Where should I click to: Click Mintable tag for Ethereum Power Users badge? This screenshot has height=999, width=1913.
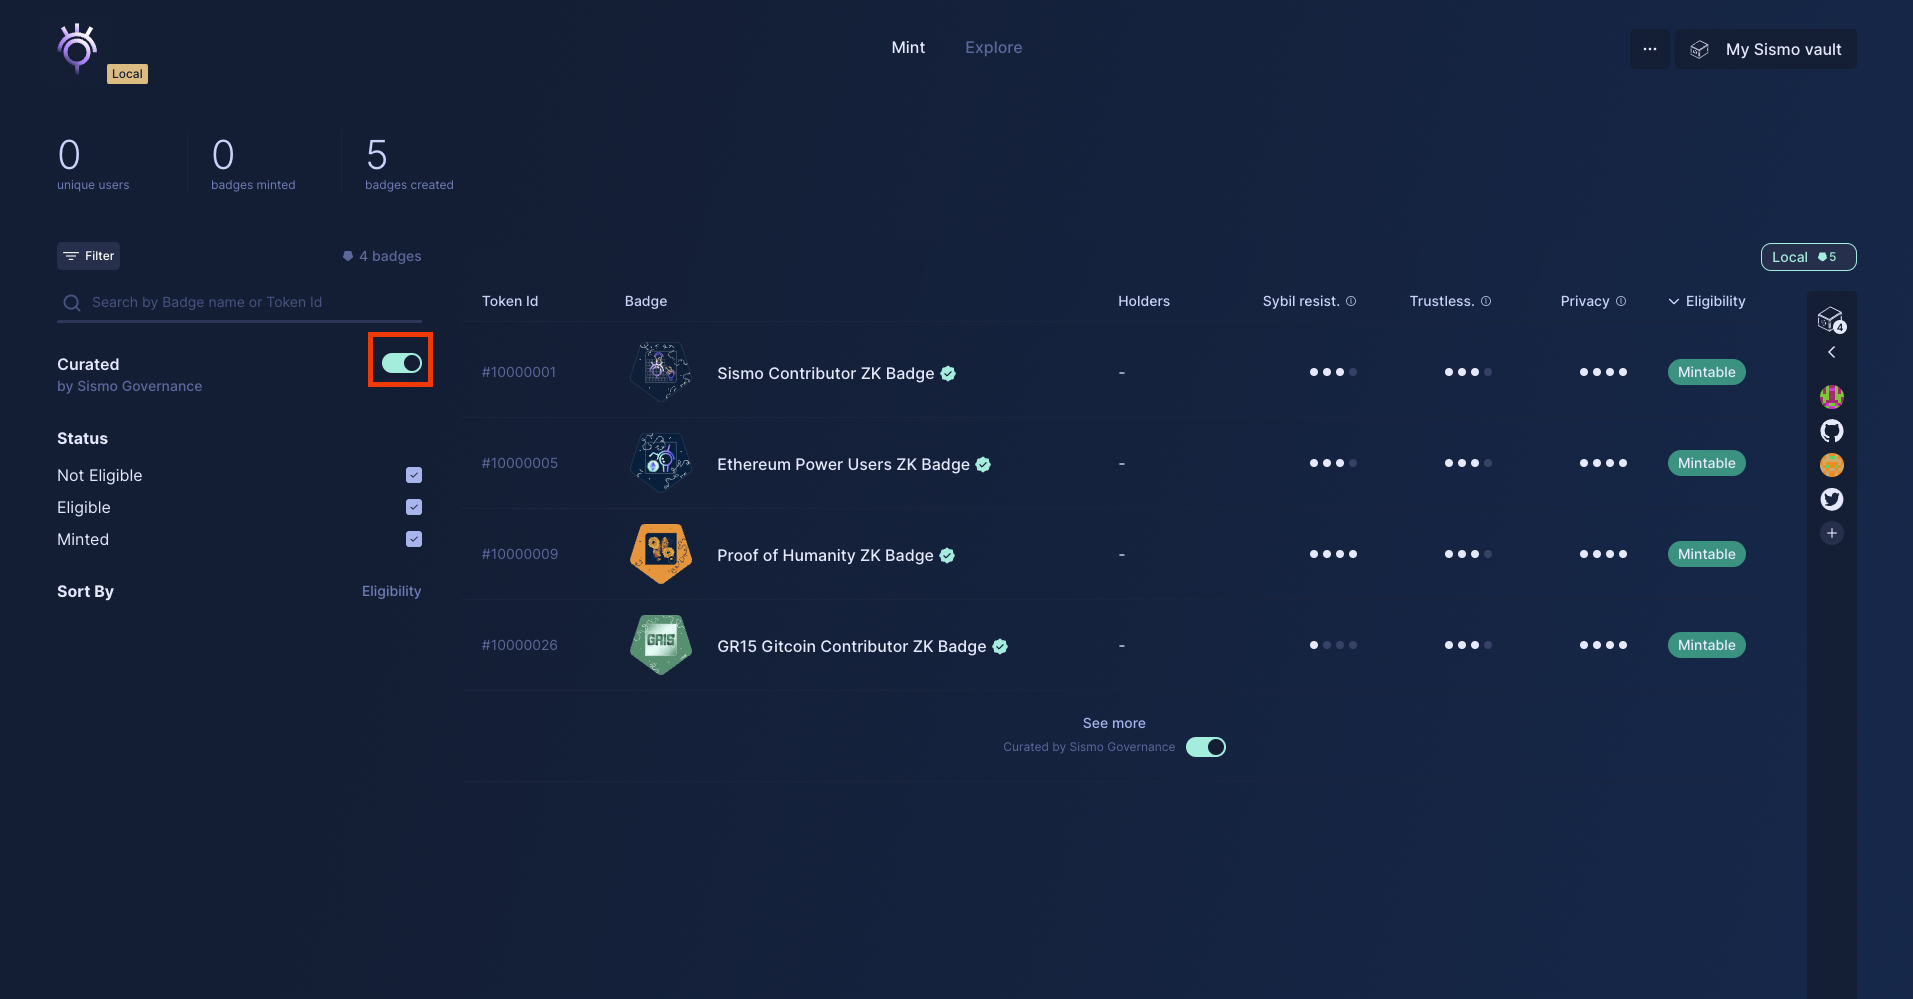(x=1706, y=463)
